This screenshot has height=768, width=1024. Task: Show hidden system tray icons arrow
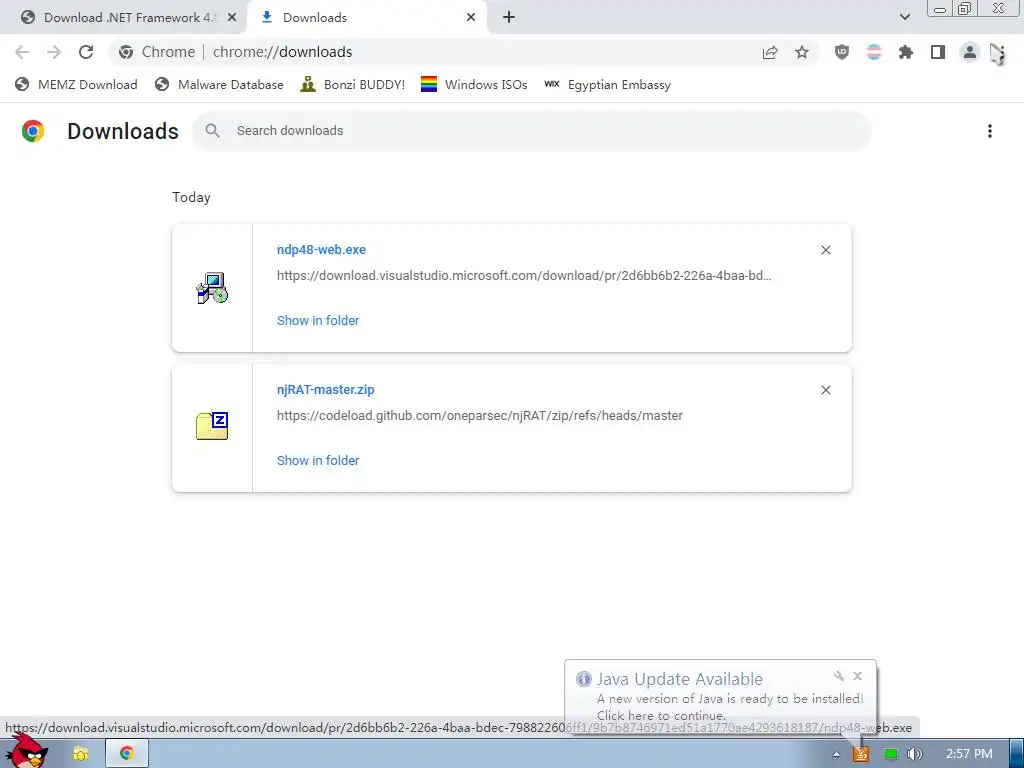tap(836, 754)
